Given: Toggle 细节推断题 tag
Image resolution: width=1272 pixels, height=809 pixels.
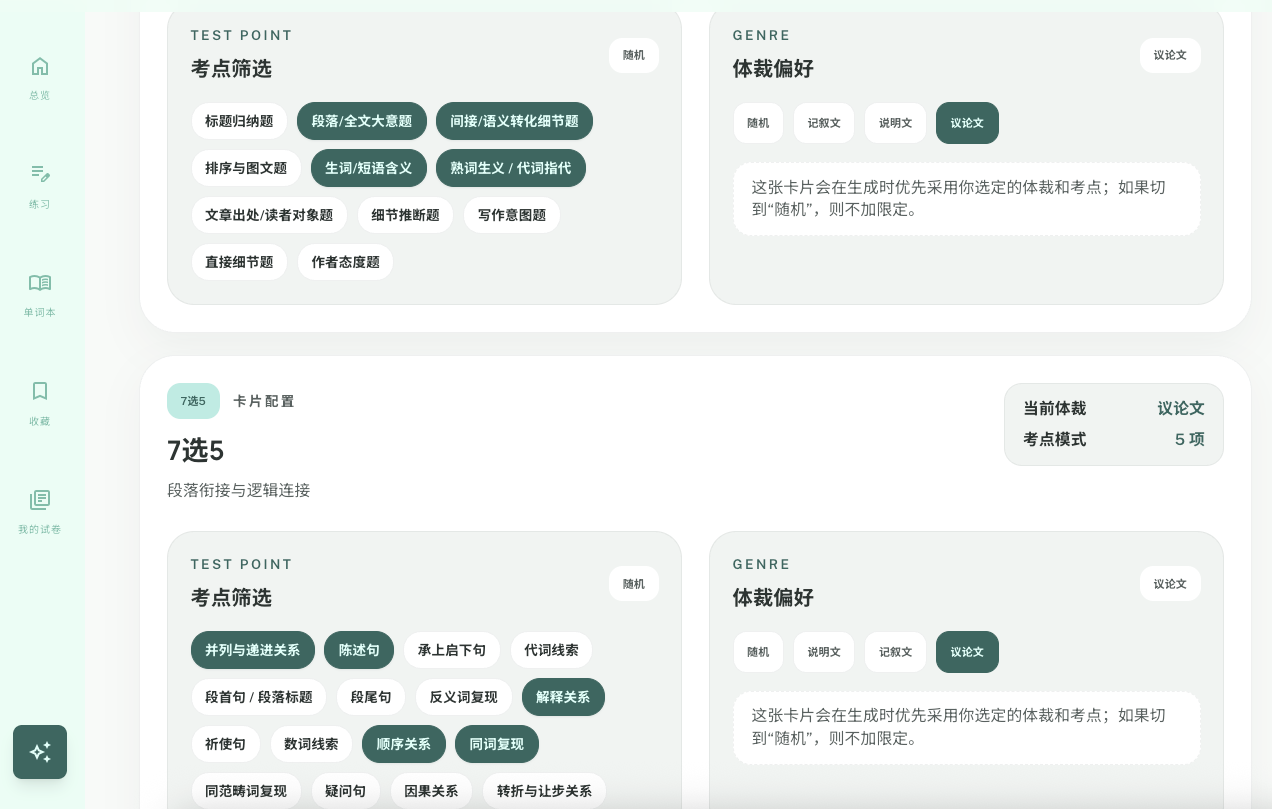Looking at the screenshot, I should 405,215.
